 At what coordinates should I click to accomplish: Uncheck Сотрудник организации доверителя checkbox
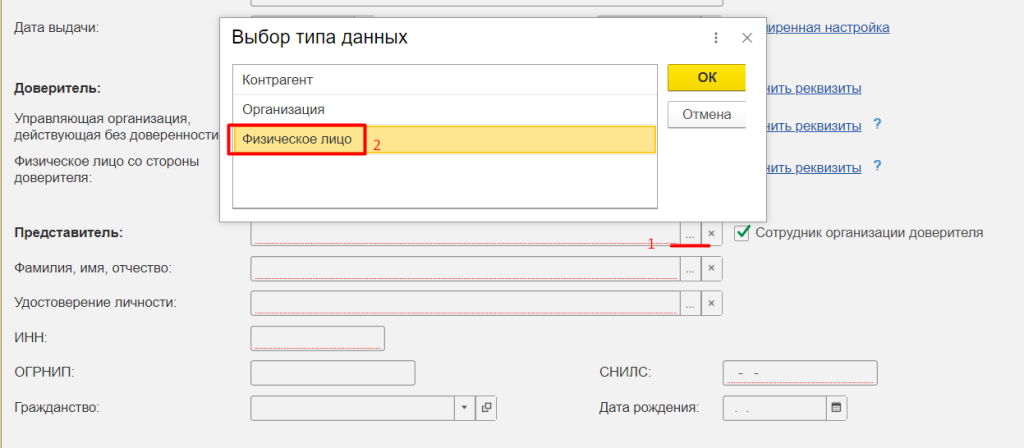[x=742, y=233]
